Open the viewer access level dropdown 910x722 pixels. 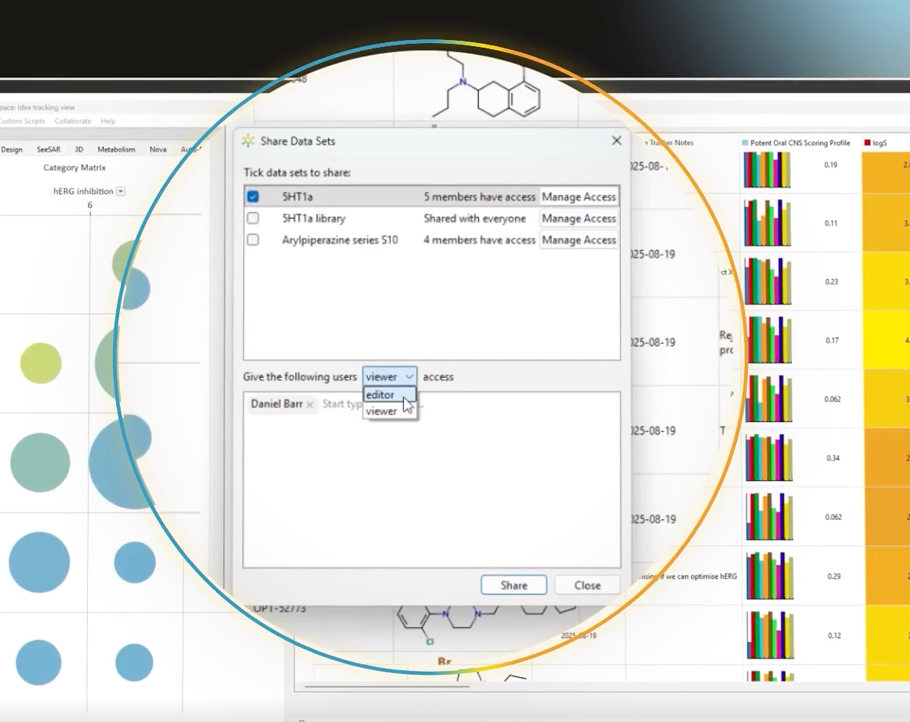click(x=389, y=377)
